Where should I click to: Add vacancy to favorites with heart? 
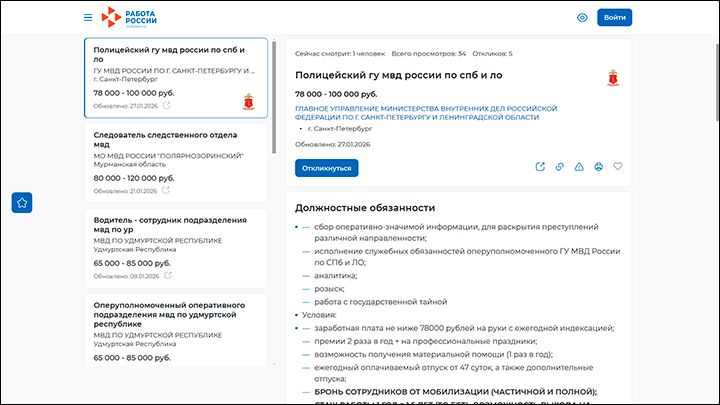click(618, 167)
